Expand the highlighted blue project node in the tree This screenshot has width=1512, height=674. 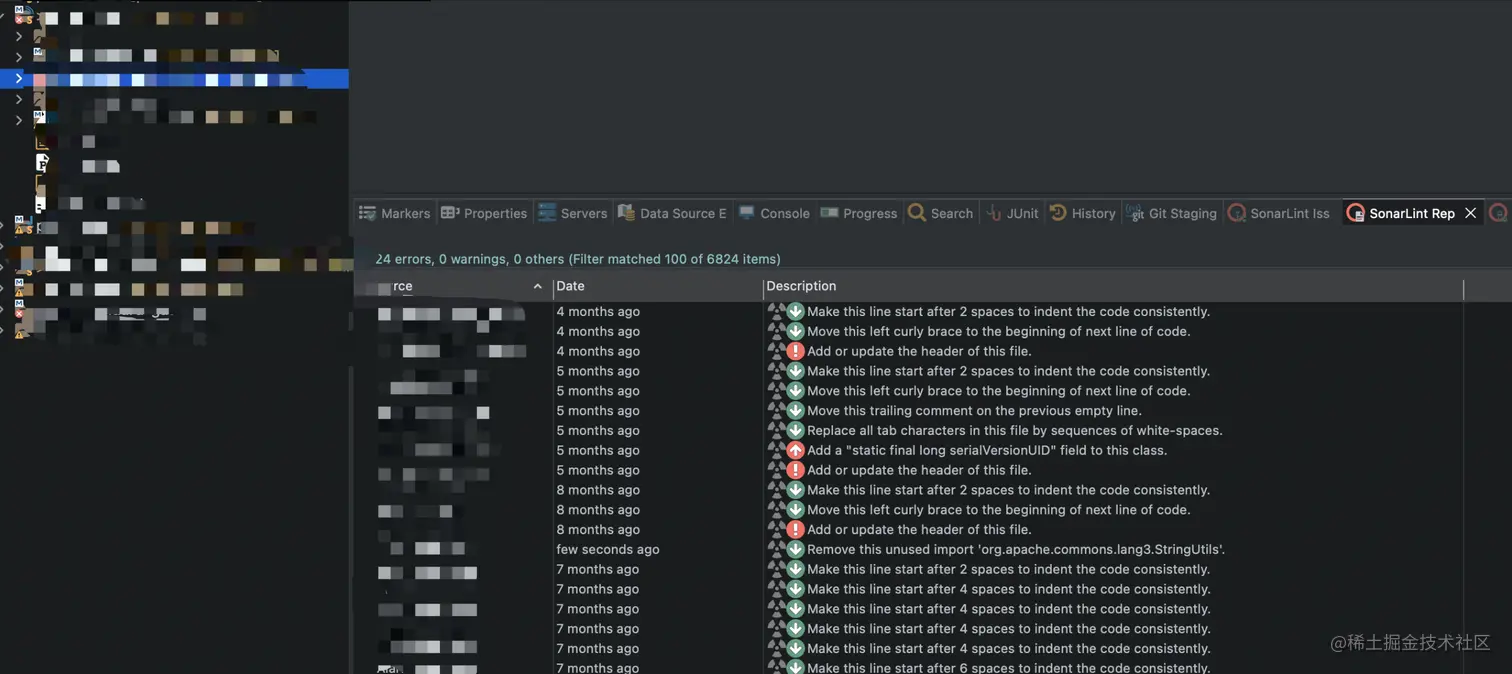click(x=18, y=78)
